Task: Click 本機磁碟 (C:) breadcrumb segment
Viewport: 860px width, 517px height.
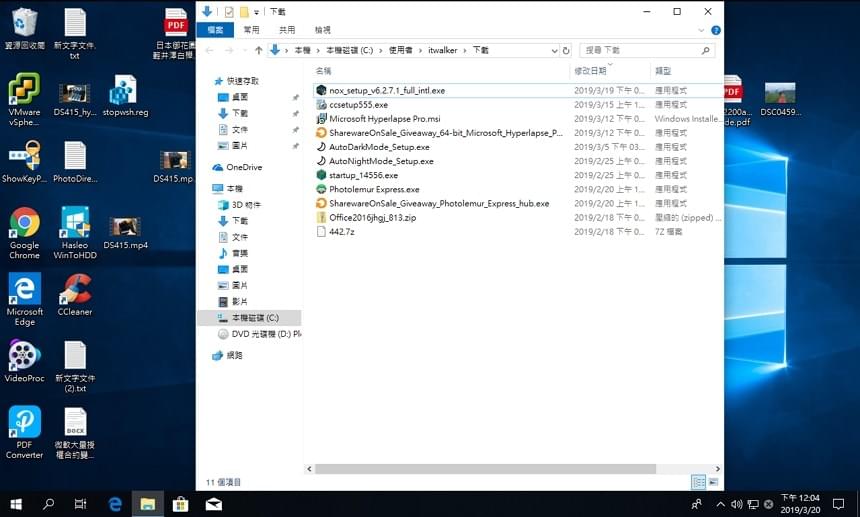Action: pyautogui.click(x=349, y=50)
